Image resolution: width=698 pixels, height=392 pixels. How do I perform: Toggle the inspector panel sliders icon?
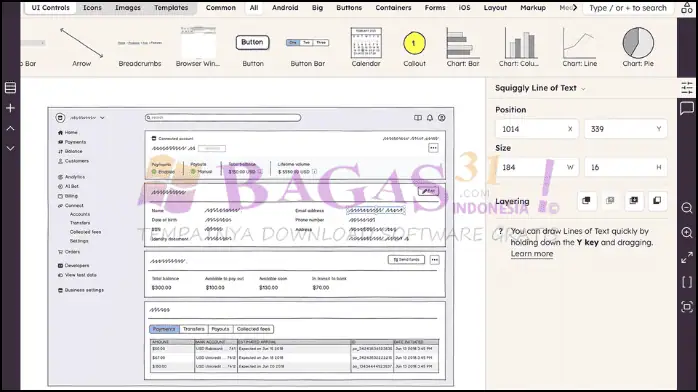tap(687, 88)
